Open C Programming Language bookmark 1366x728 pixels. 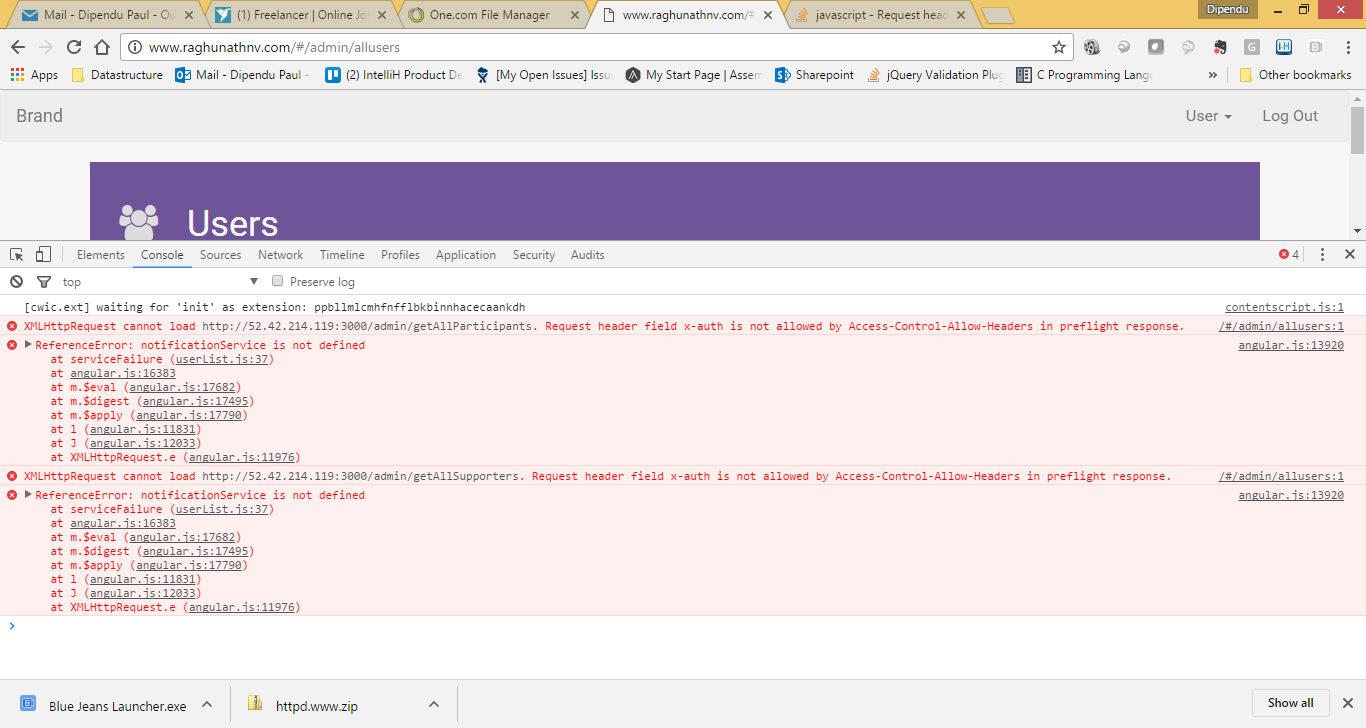click(1084, 75)
